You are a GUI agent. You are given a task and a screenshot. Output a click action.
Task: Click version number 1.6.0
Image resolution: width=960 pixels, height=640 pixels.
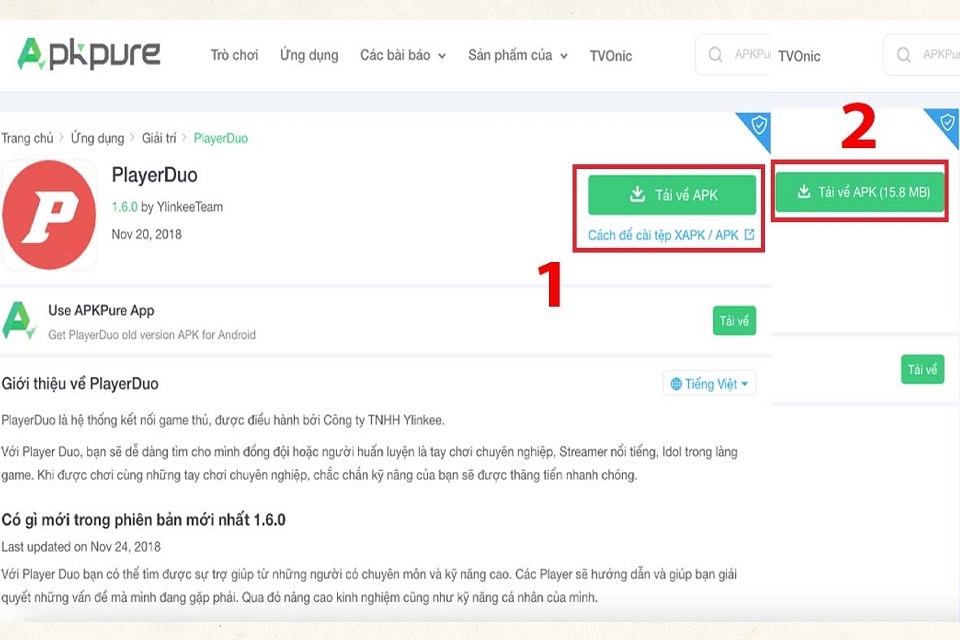[x=124, y=207]
